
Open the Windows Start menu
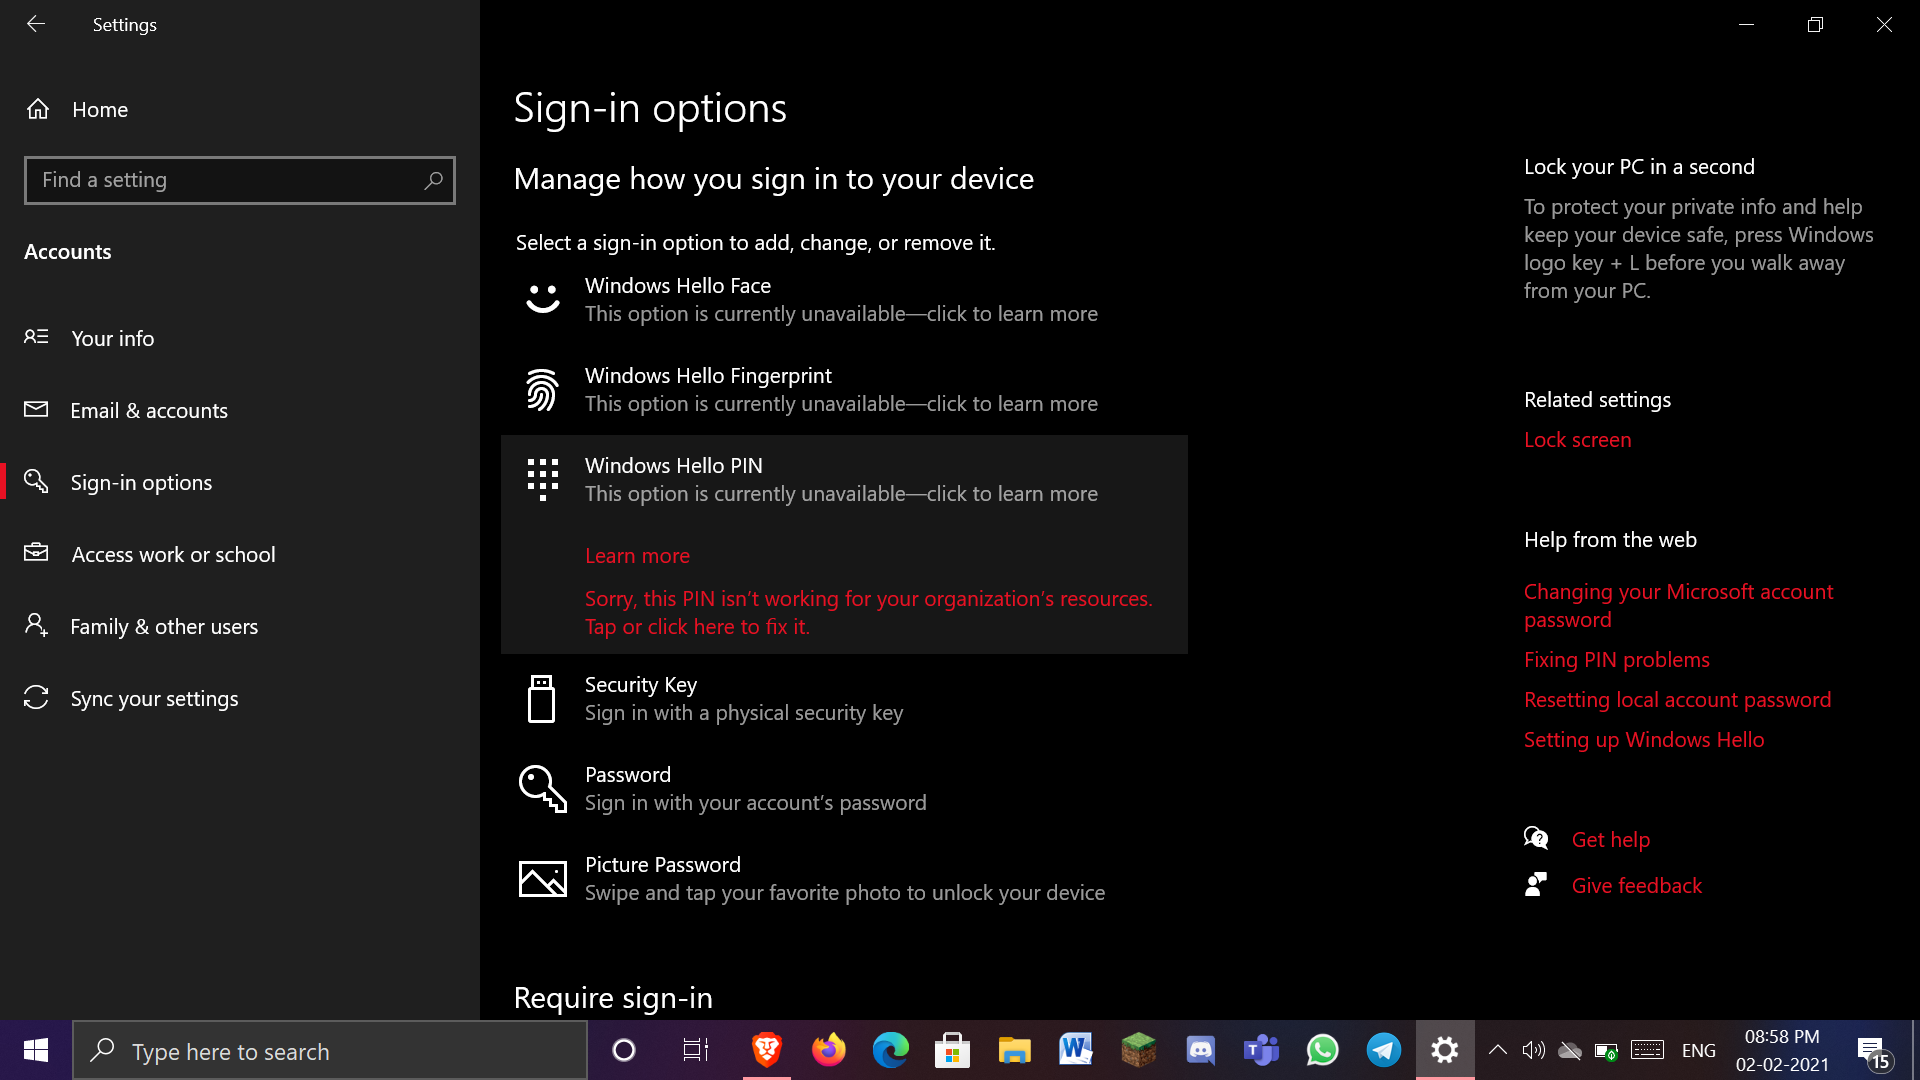[36, 1050]
